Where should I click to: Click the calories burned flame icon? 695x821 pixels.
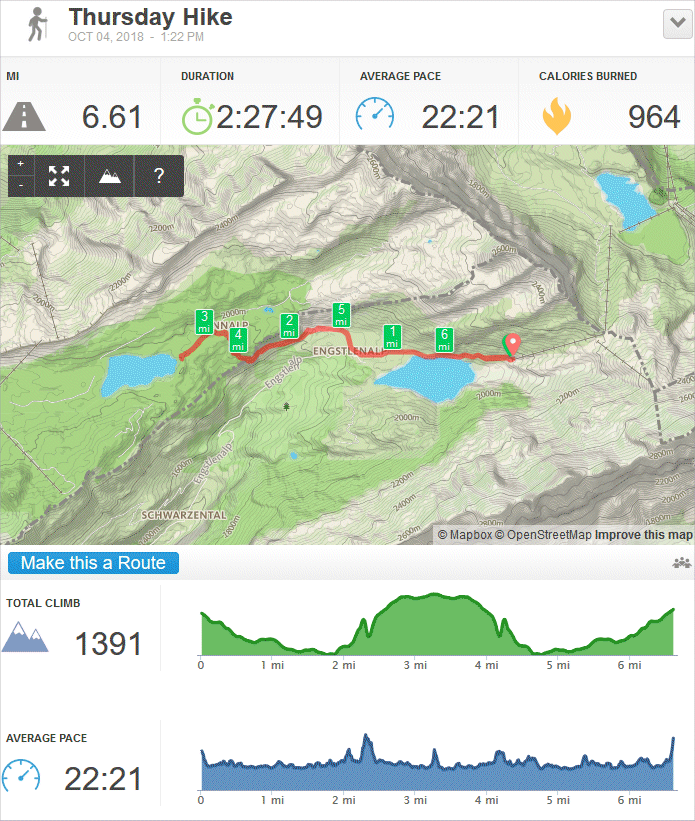point(556,116)
